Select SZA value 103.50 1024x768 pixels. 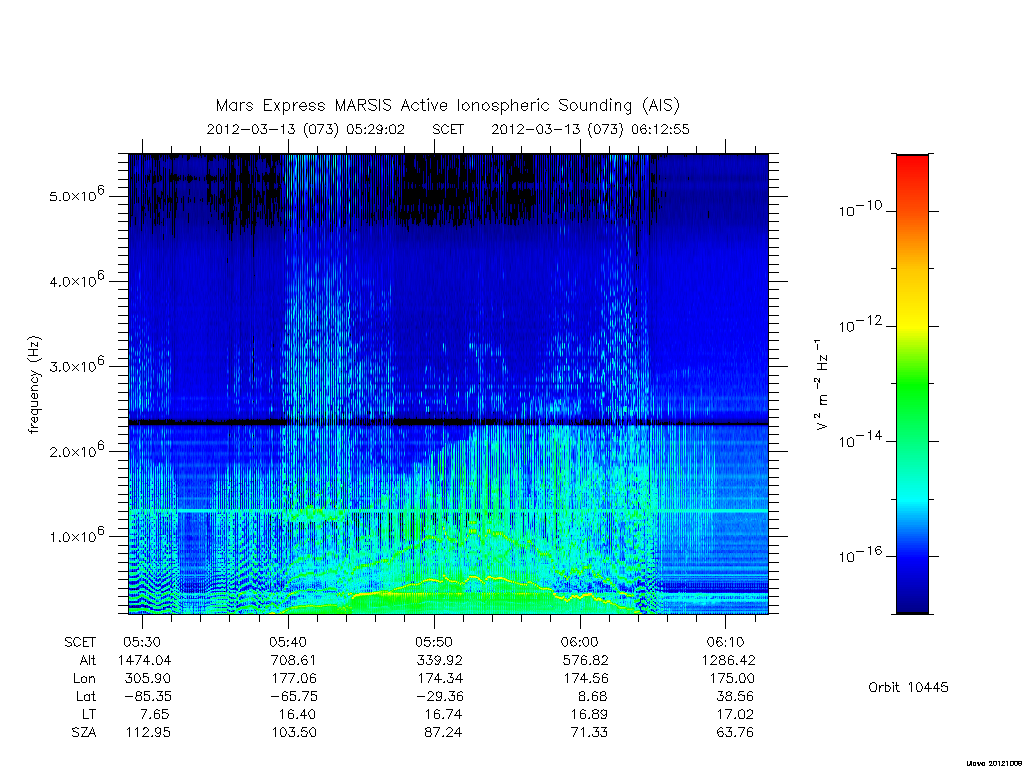[x=294, y=733]
